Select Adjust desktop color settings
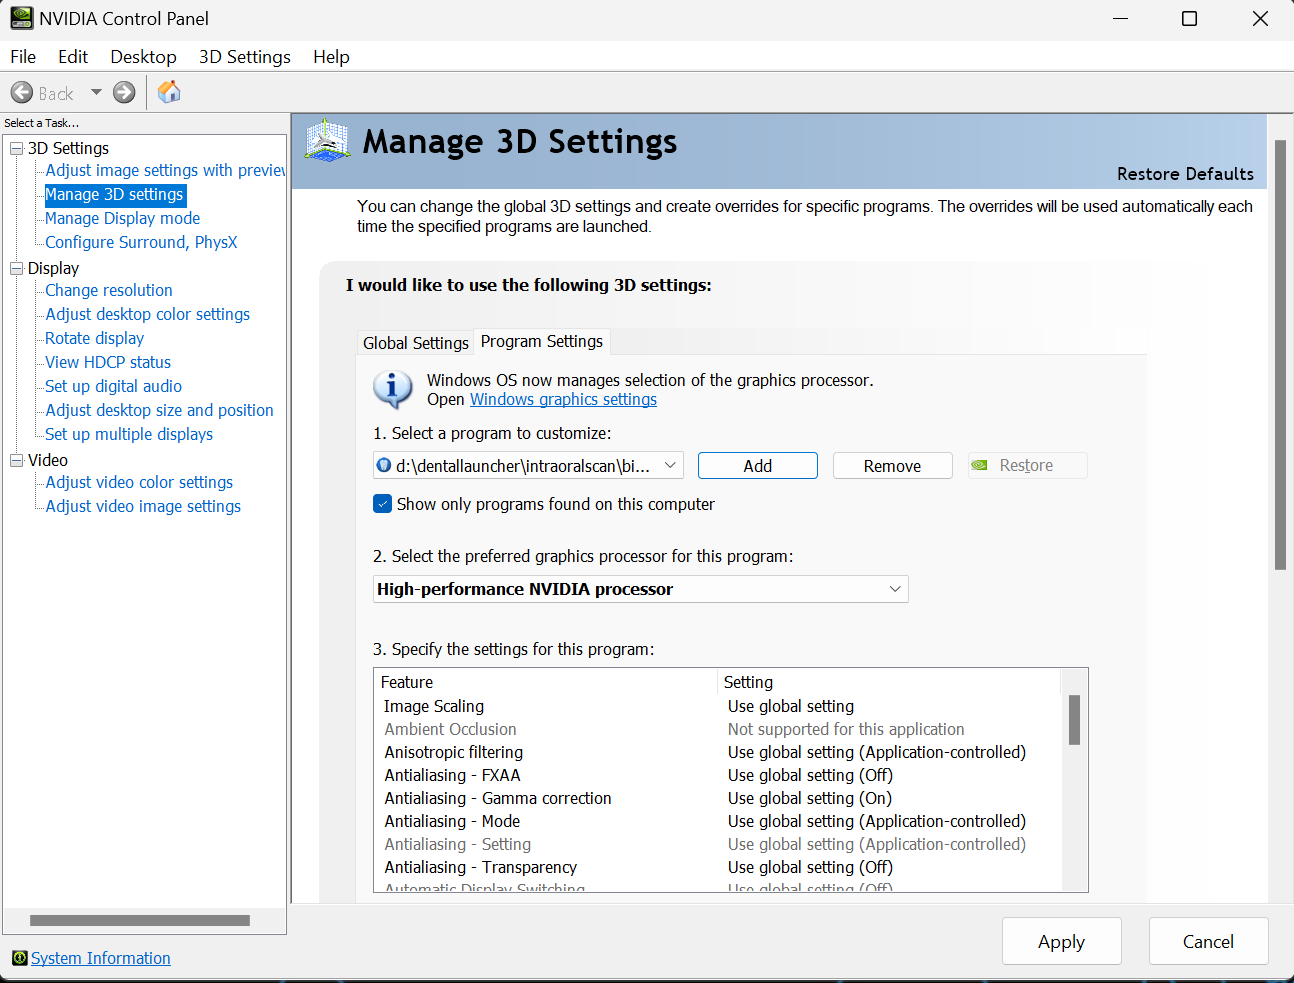This screenshot has height=983, width=1294. click(x=147, y=314)
